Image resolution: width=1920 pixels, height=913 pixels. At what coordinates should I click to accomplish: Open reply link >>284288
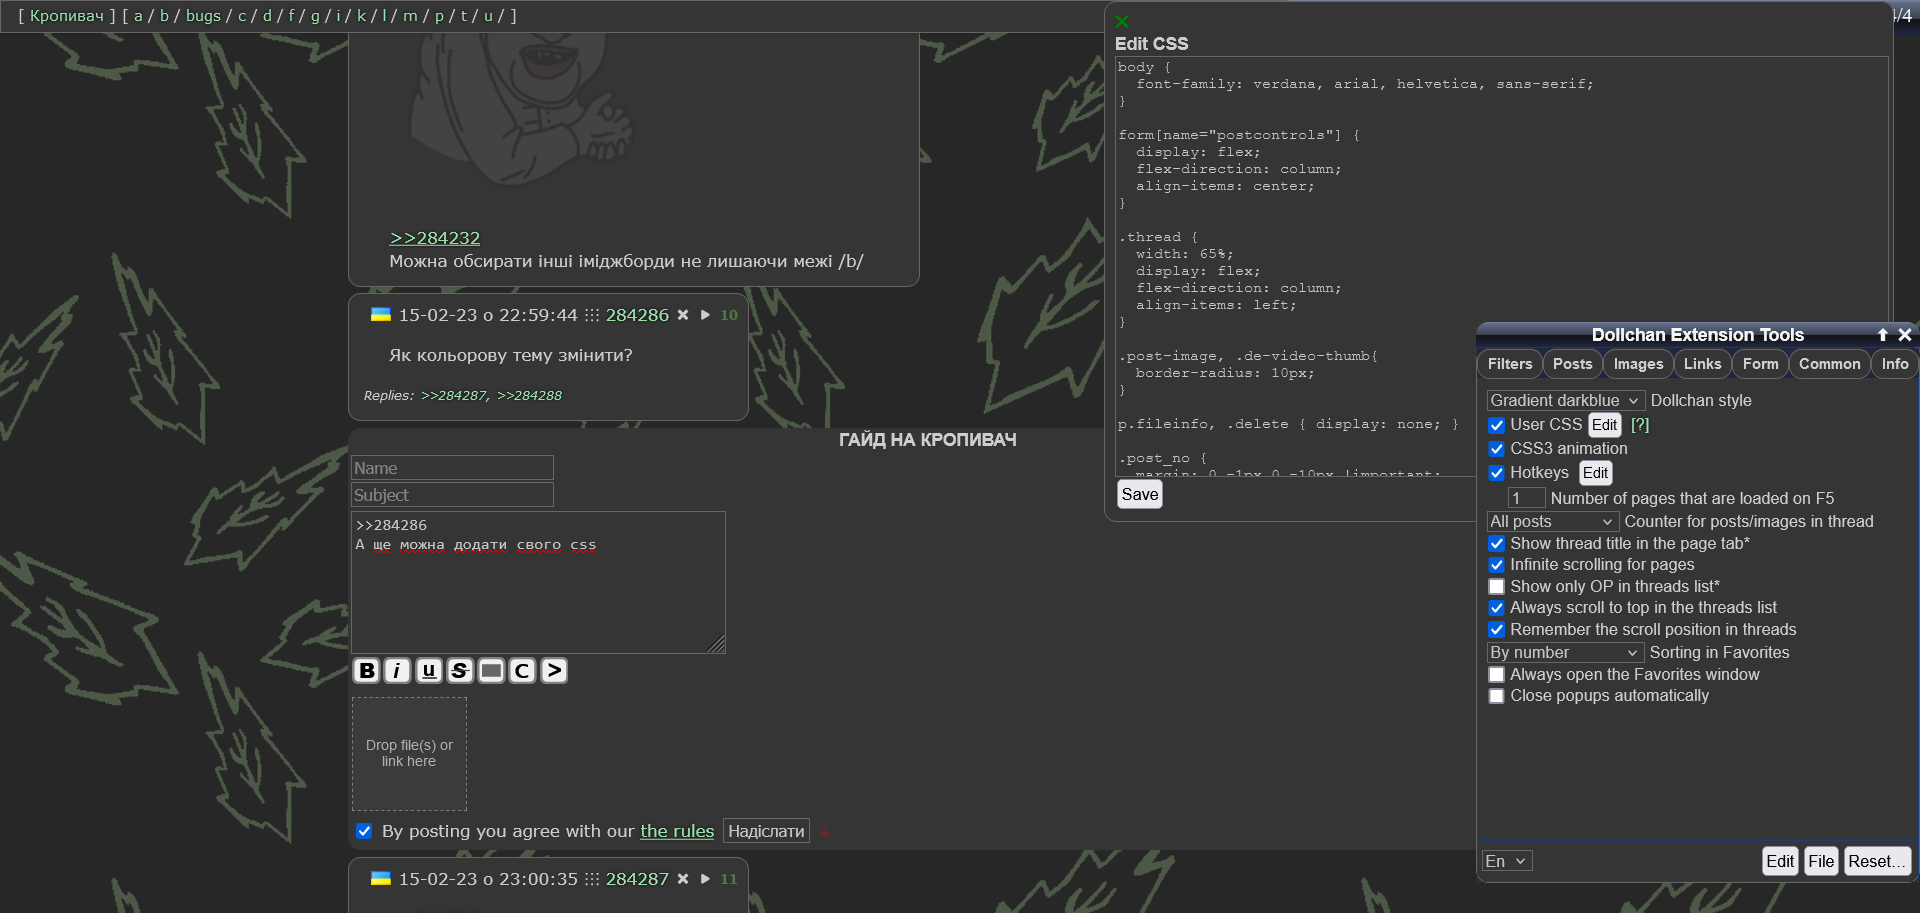click(530, 396)
